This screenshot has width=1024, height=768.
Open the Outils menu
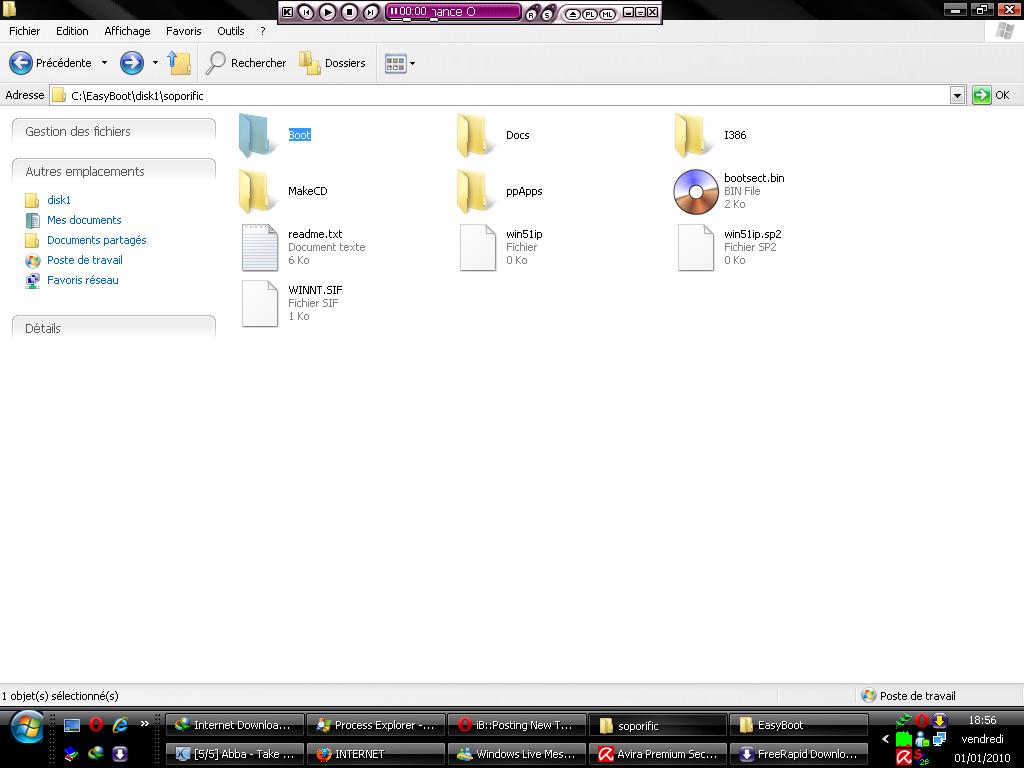pos(231,31)
